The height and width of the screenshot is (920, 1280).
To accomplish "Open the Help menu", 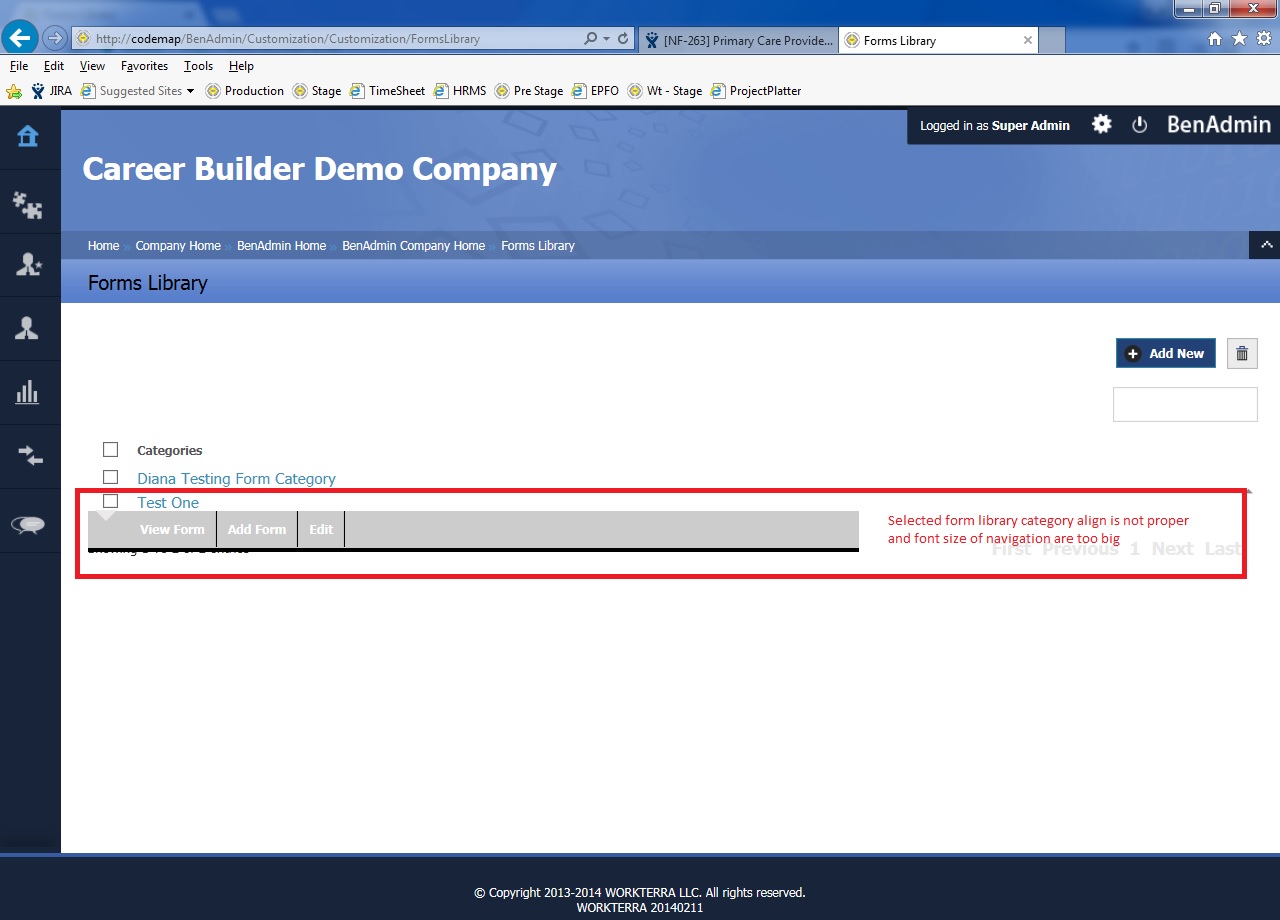I will click(241, 66).
